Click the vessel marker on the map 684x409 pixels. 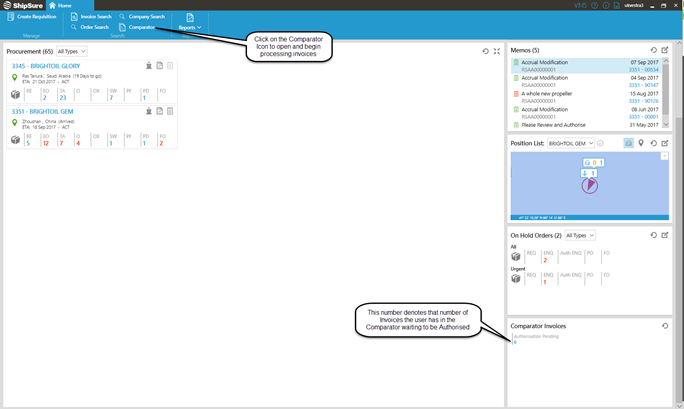590,185
